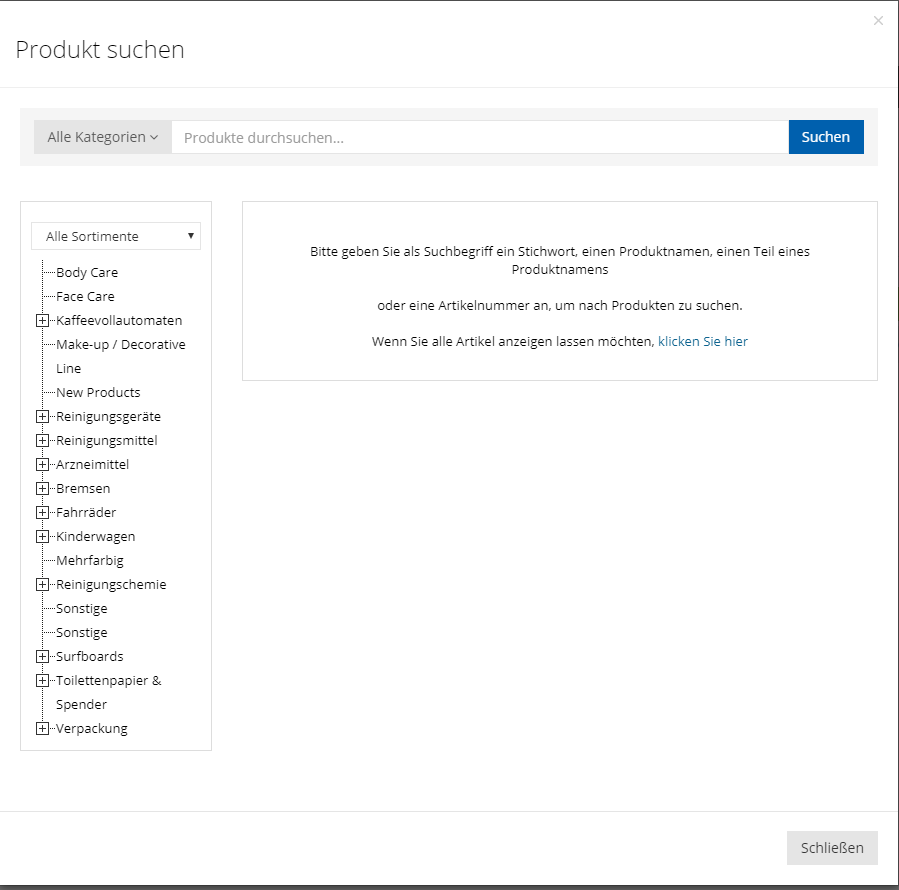
Task: Focus the 'Produkte durchsuchen' search field
Action: point(480,137)
